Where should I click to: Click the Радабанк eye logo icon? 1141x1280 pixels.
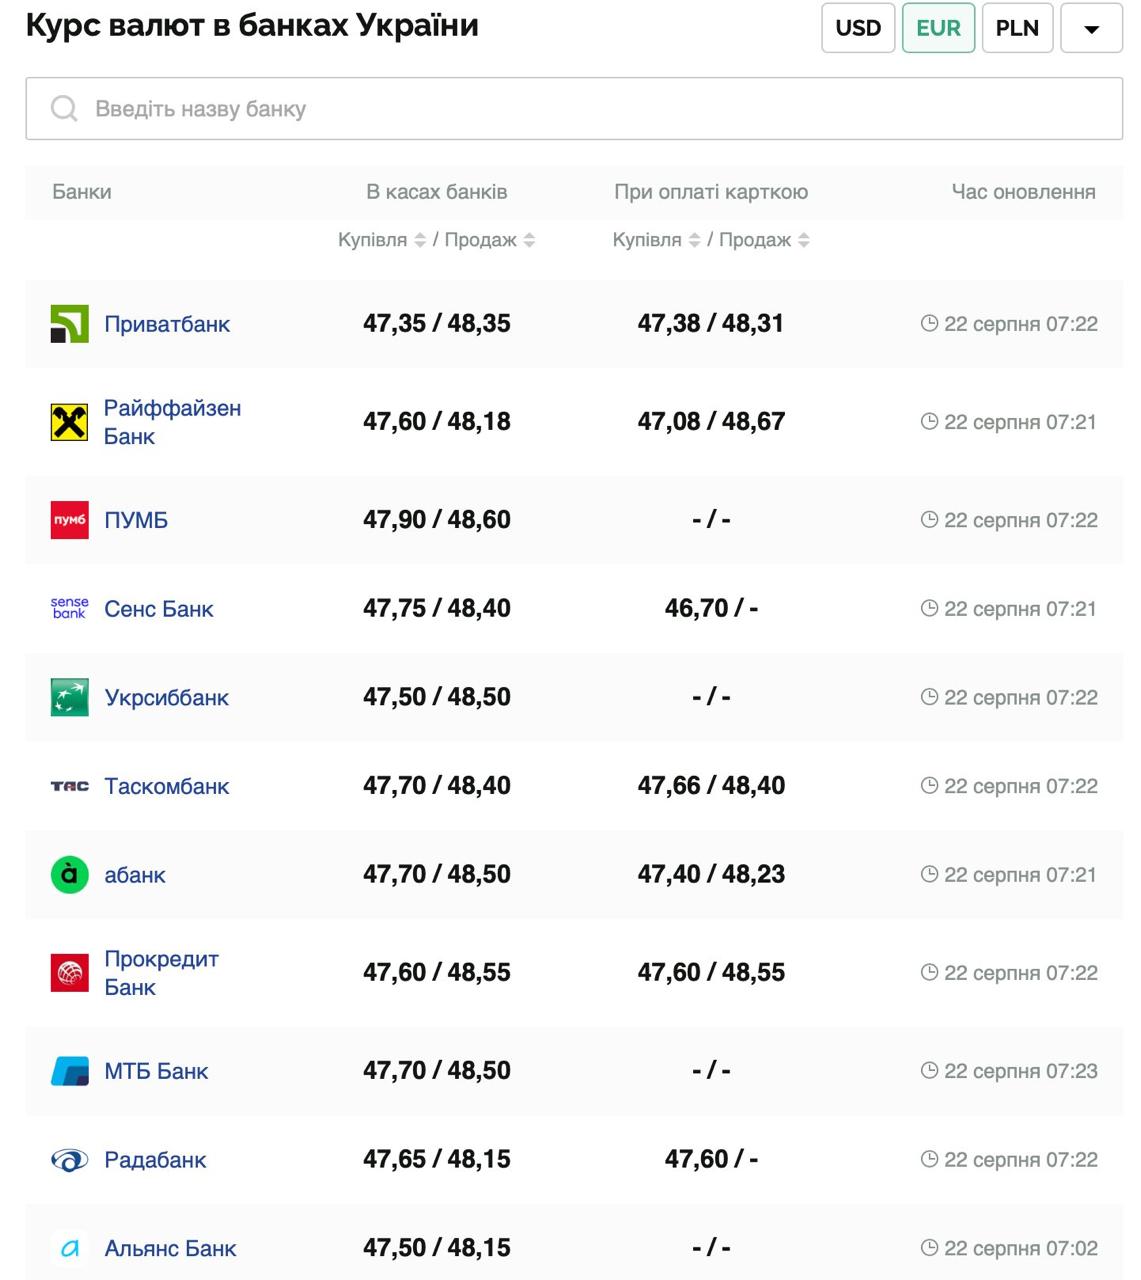[x=69, y=1160]
